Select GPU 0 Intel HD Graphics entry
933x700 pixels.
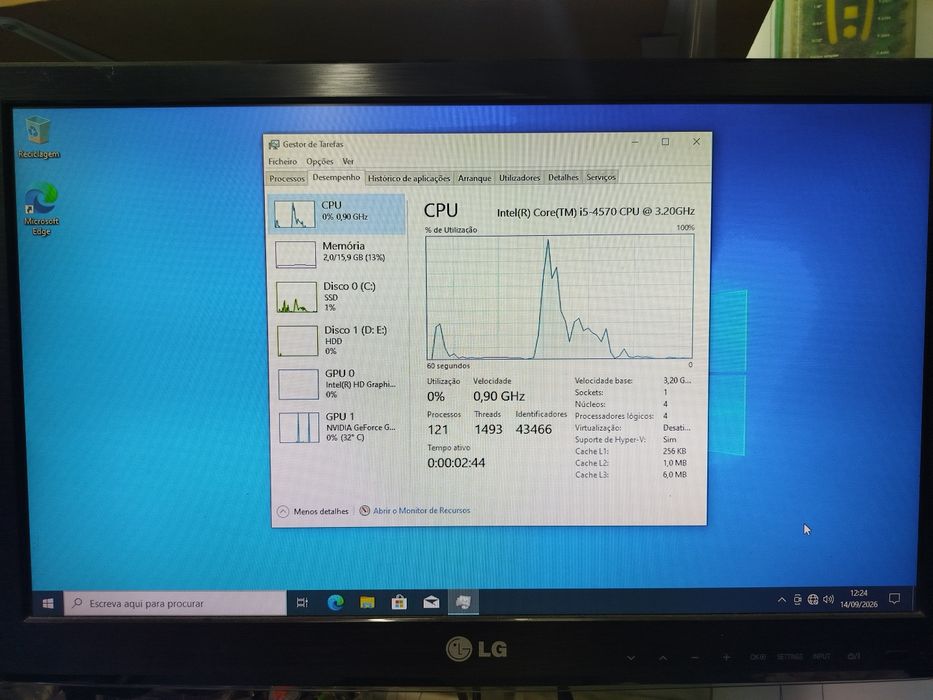(339, 383)
